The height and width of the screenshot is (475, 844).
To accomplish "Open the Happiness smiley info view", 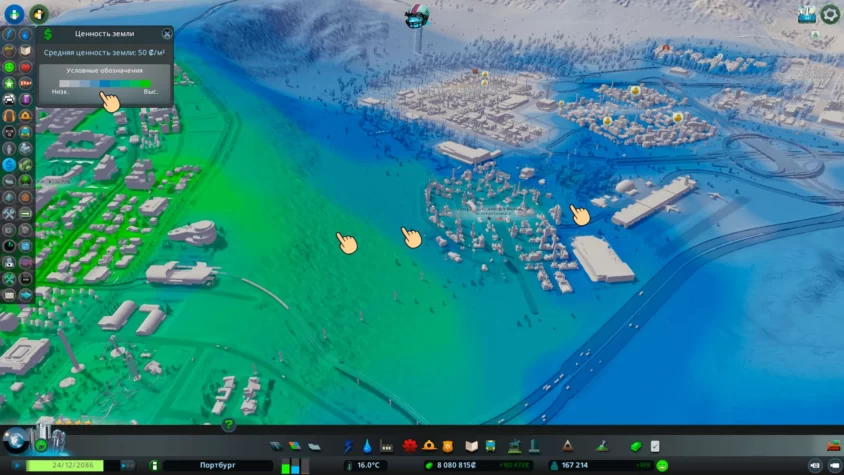I will coord(9,67).
